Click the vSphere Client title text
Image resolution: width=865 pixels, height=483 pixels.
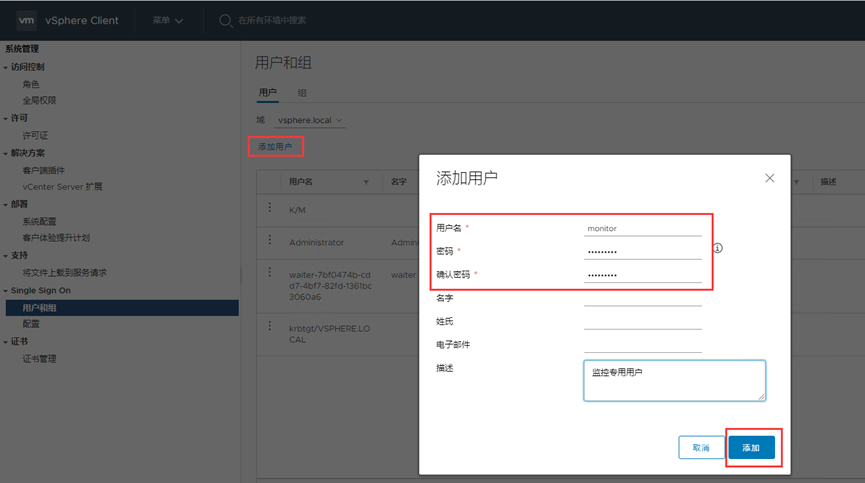pyautogui.click(x=82, y=20)
